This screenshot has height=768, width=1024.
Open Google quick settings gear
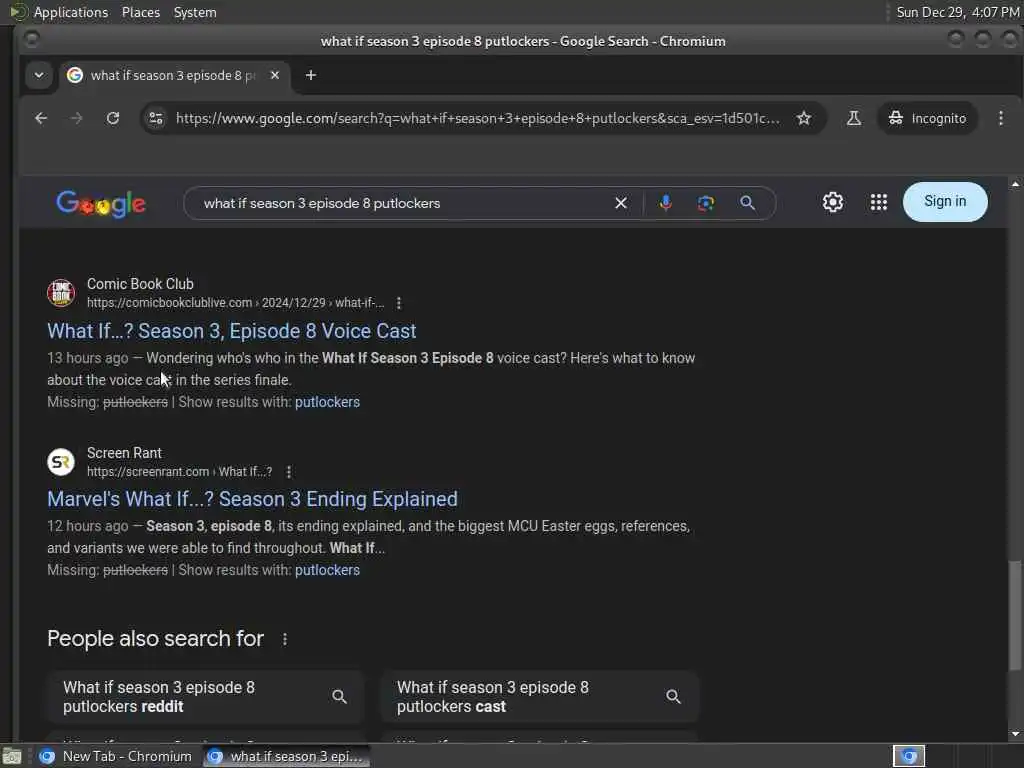(x=833, y=202)
